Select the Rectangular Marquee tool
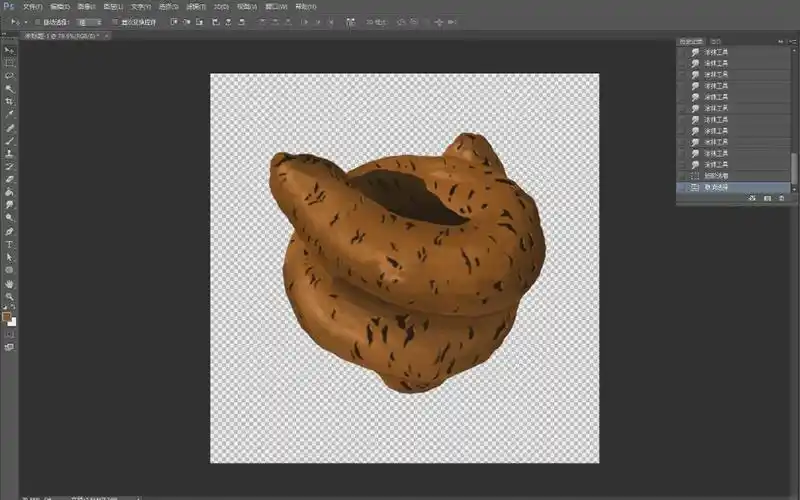This screenshot has width=800, height=500. 10,62
